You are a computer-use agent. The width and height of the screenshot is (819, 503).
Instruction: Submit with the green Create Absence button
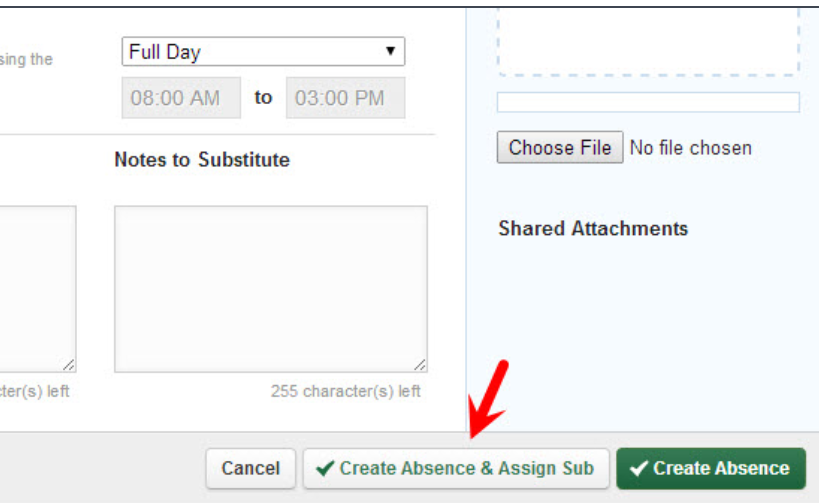point(711,468)
